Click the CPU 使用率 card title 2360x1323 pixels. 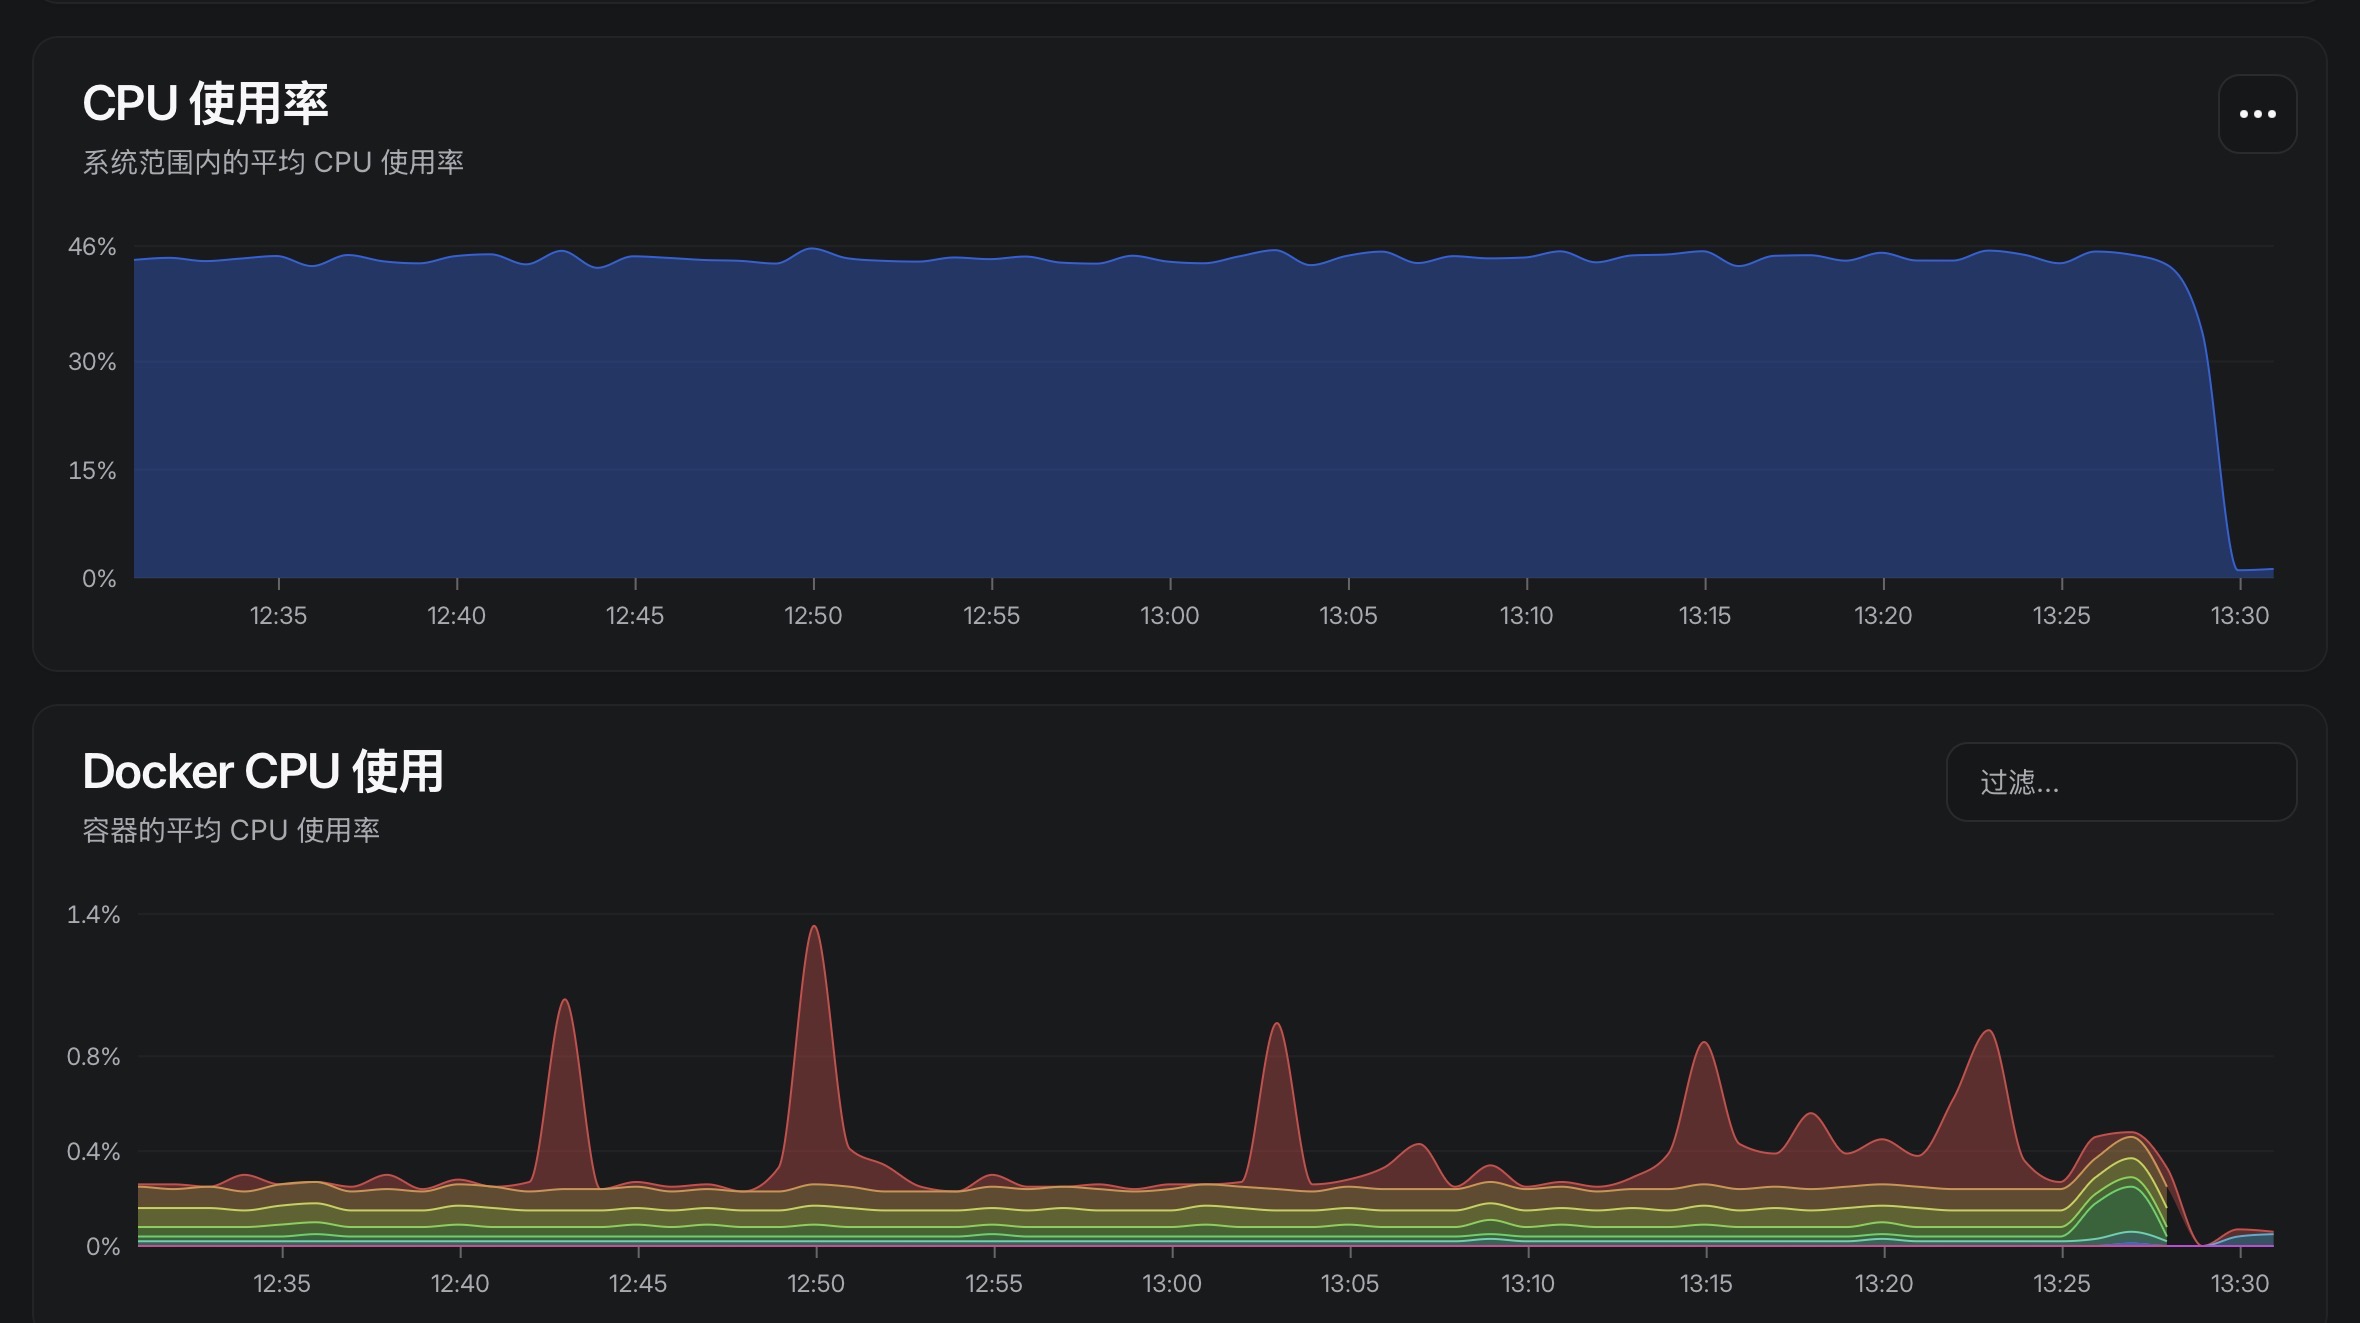coord(205,103)
